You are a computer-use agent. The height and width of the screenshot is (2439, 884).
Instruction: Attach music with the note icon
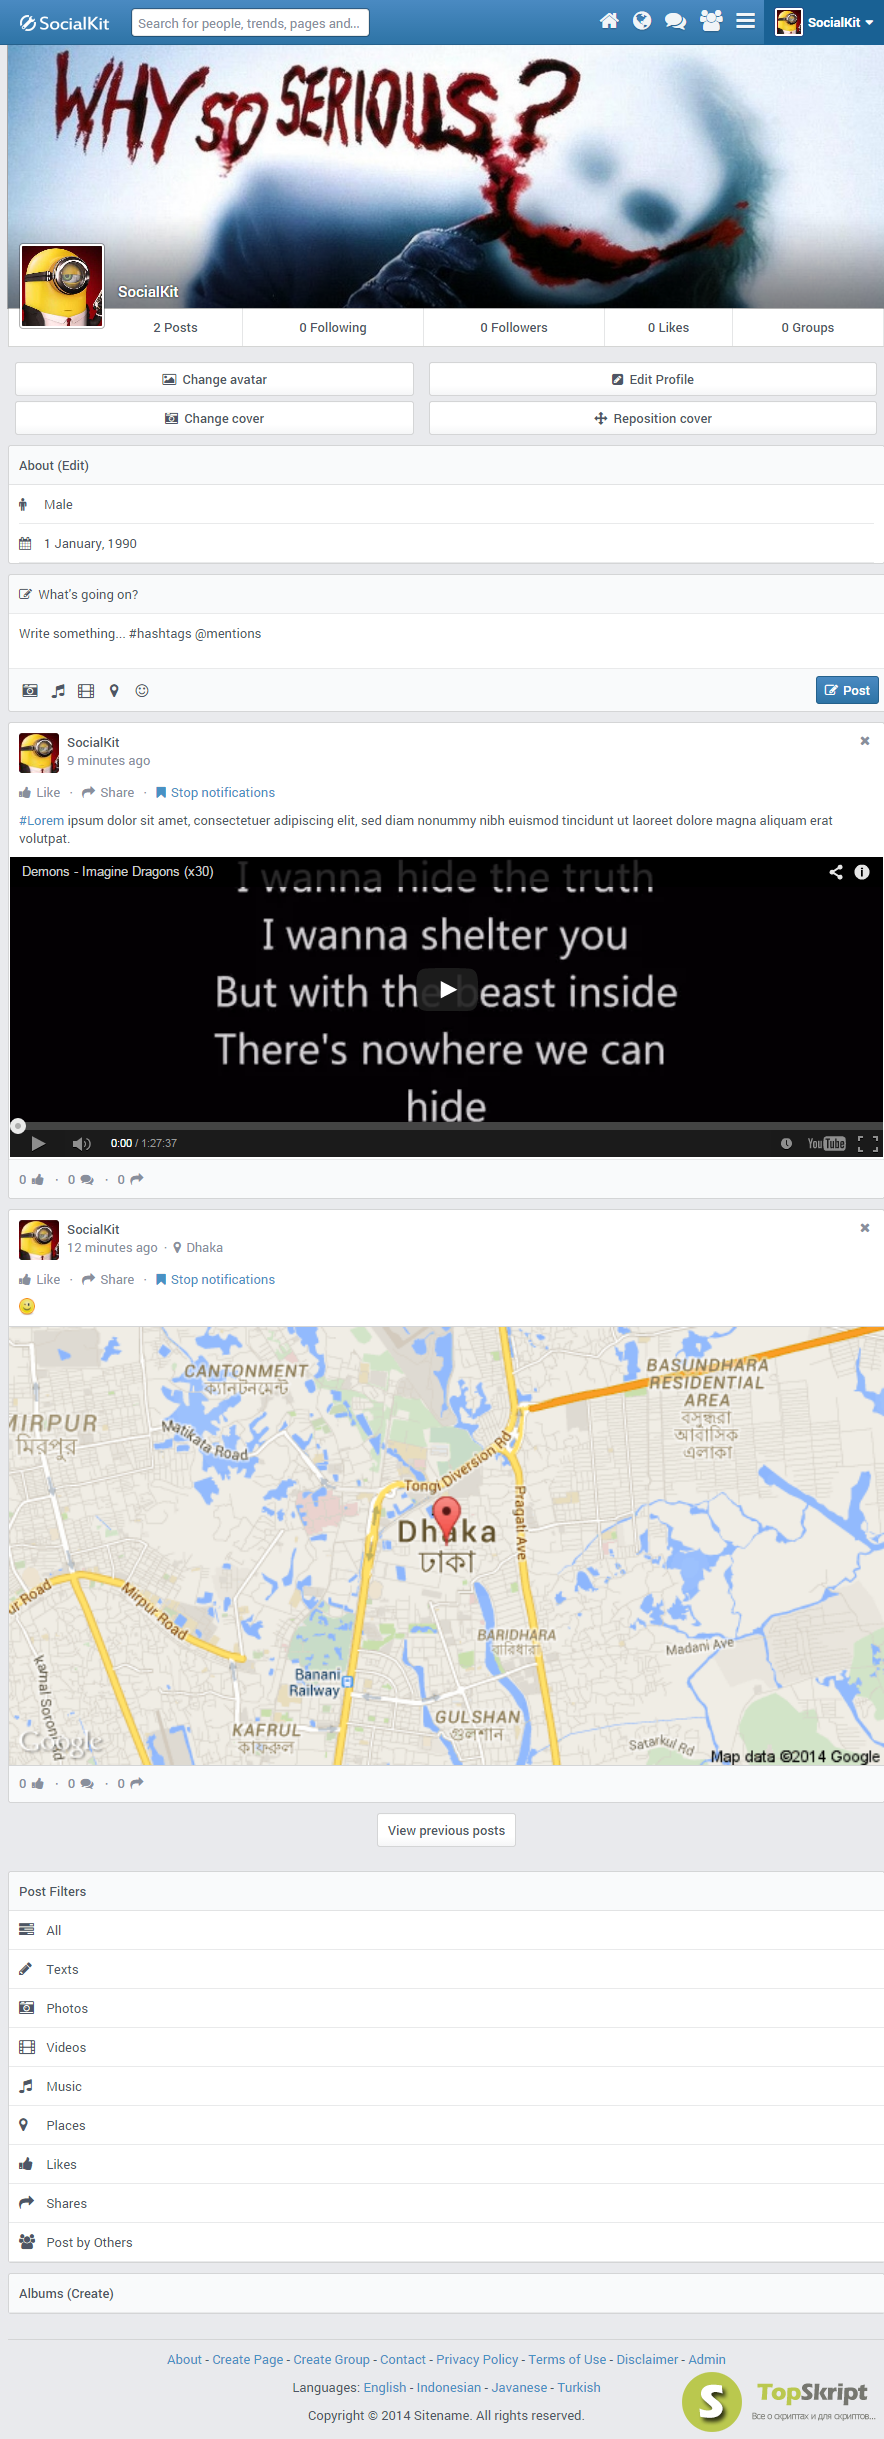click(x=58, y=691)
